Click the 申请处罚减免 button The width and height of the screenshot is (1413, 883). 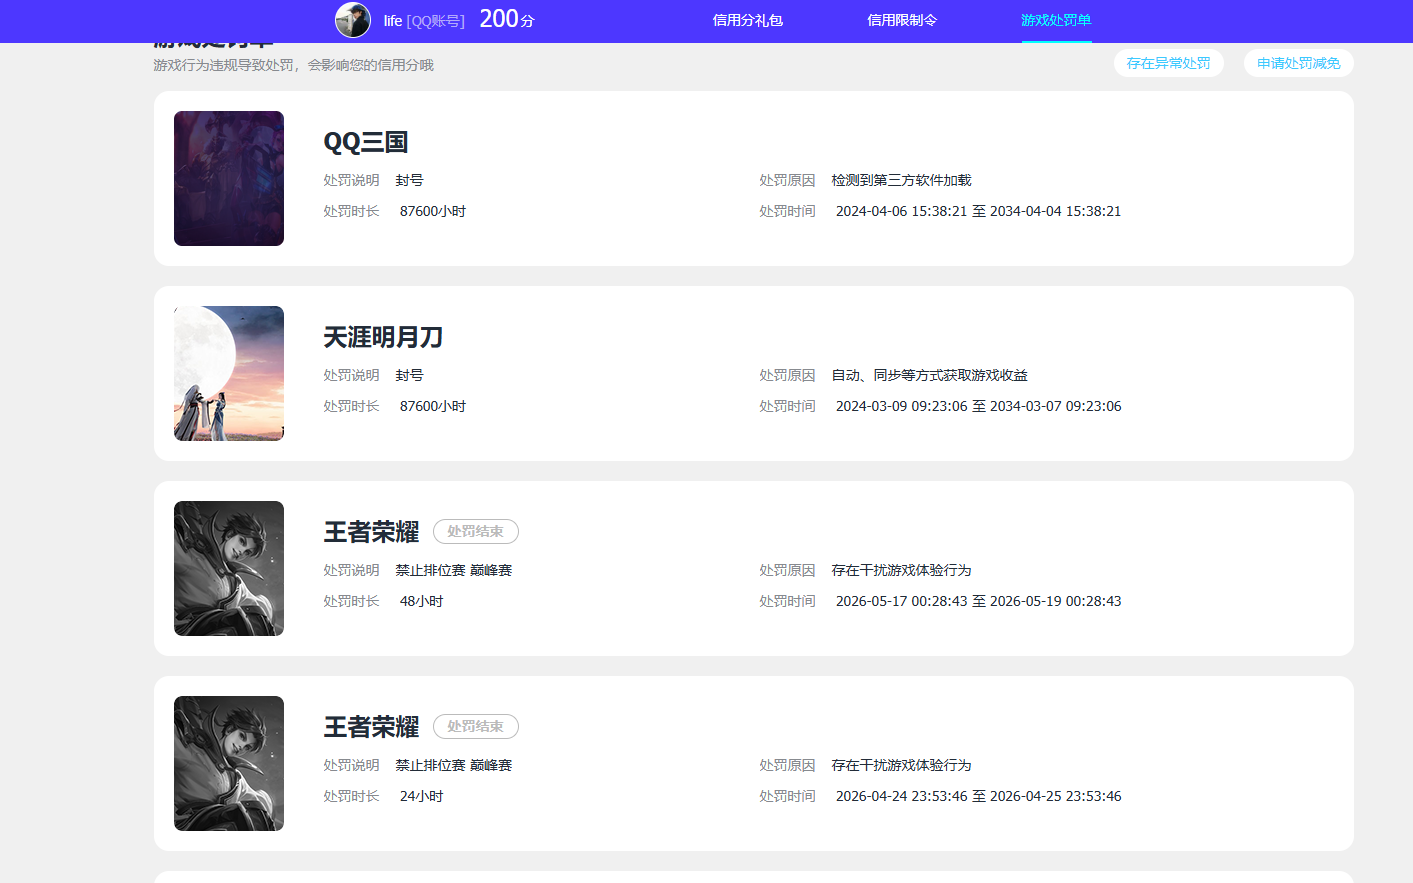pos(1299,63)
